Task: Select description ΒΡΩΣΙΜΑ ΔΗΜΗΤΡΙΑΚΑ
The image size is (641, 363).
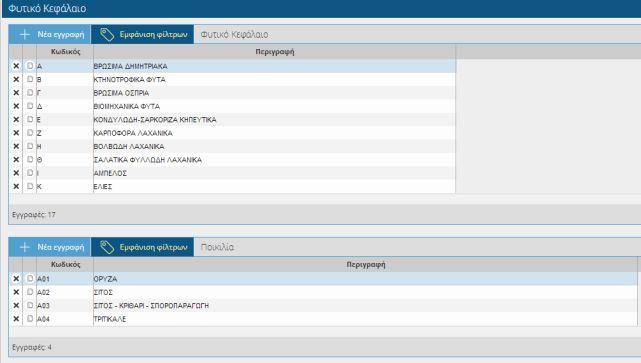Action: (130, 66)
